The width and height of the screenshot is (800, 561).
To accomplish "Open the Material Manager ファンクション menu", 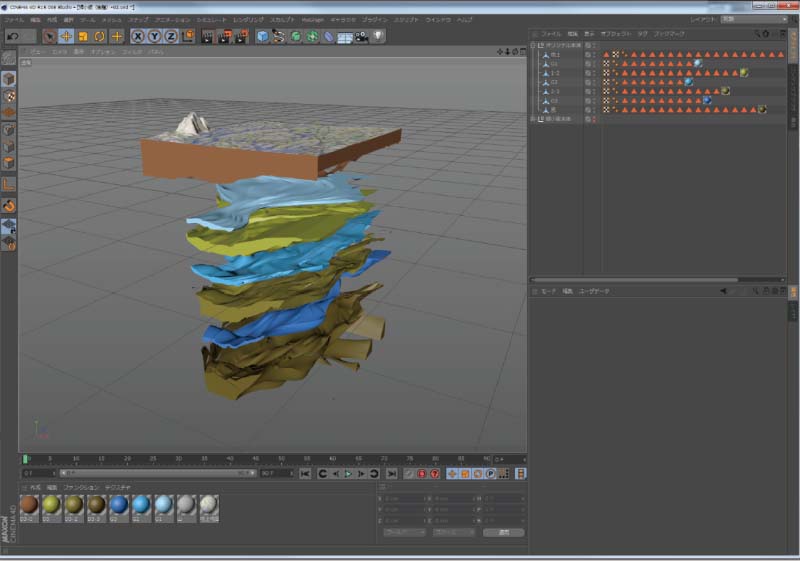I will (x=81, y=488).
